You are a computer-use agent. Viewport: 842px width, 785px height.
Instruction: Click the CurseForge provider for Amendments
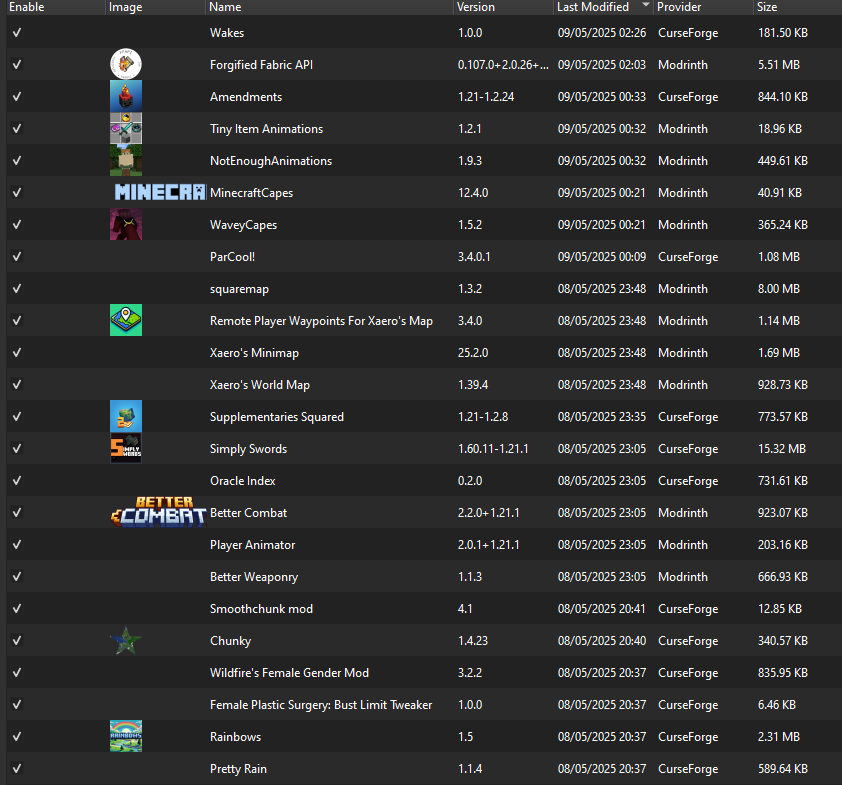[688, 97]
